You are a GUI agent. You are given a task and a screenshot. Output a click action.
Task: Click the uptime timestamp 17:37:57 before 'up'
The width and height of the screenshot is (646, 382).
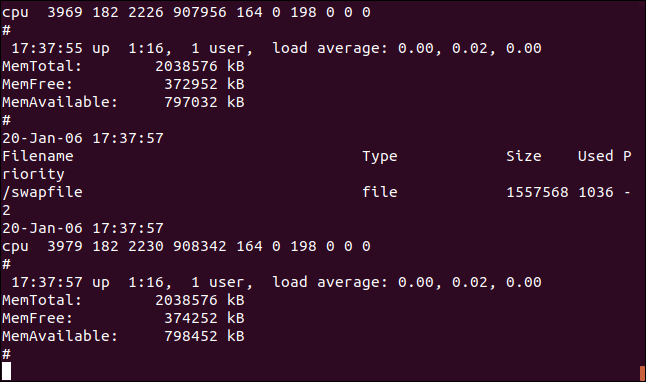pos(47,282)
